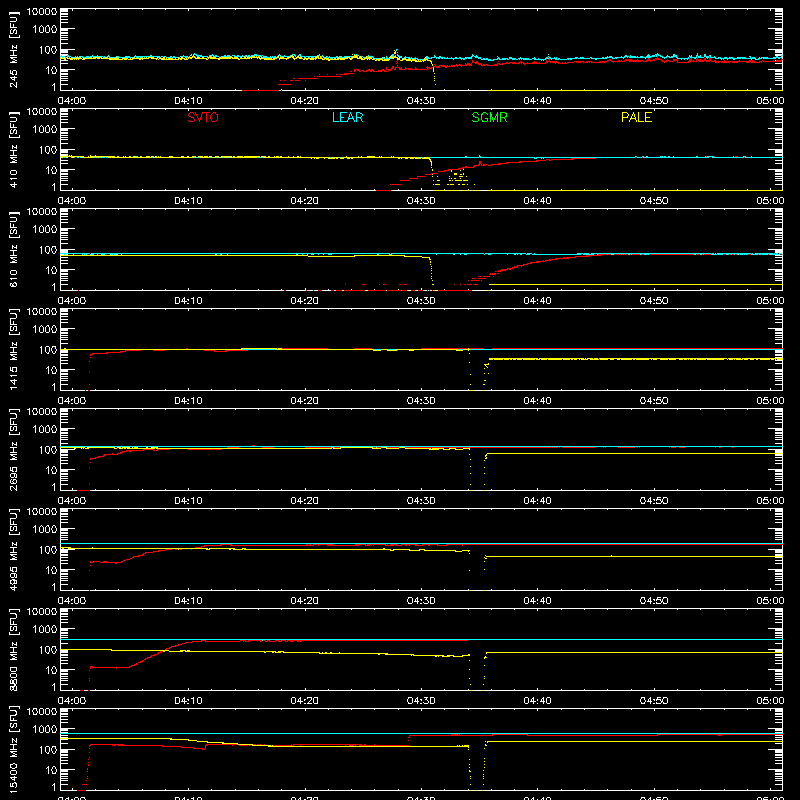Click 04:40 time label under 245 MHz plot
800x800 pixels.
pyautogui.click(x=537, y=101)
